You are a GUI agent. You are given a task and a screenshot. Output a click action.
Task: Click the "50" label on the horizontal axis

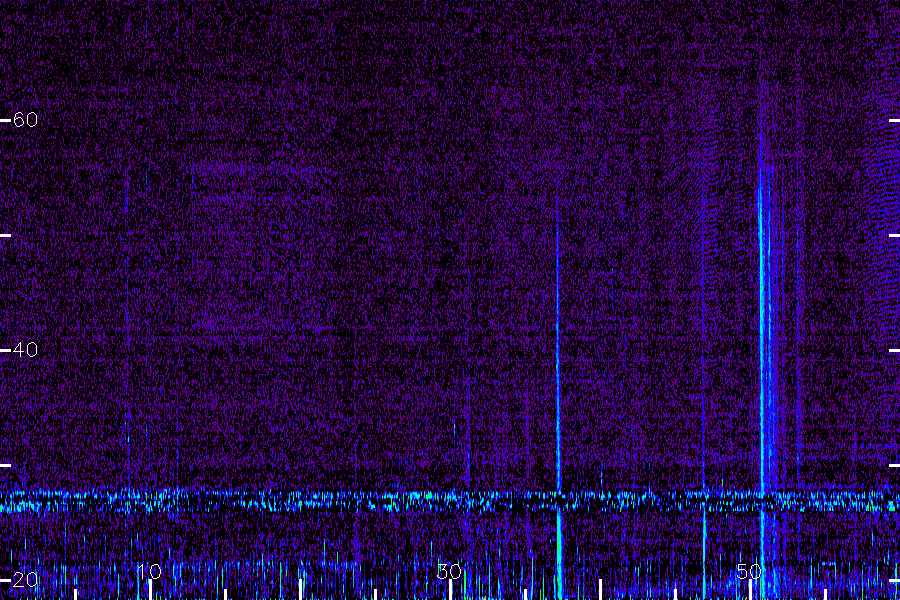(749, 571)
